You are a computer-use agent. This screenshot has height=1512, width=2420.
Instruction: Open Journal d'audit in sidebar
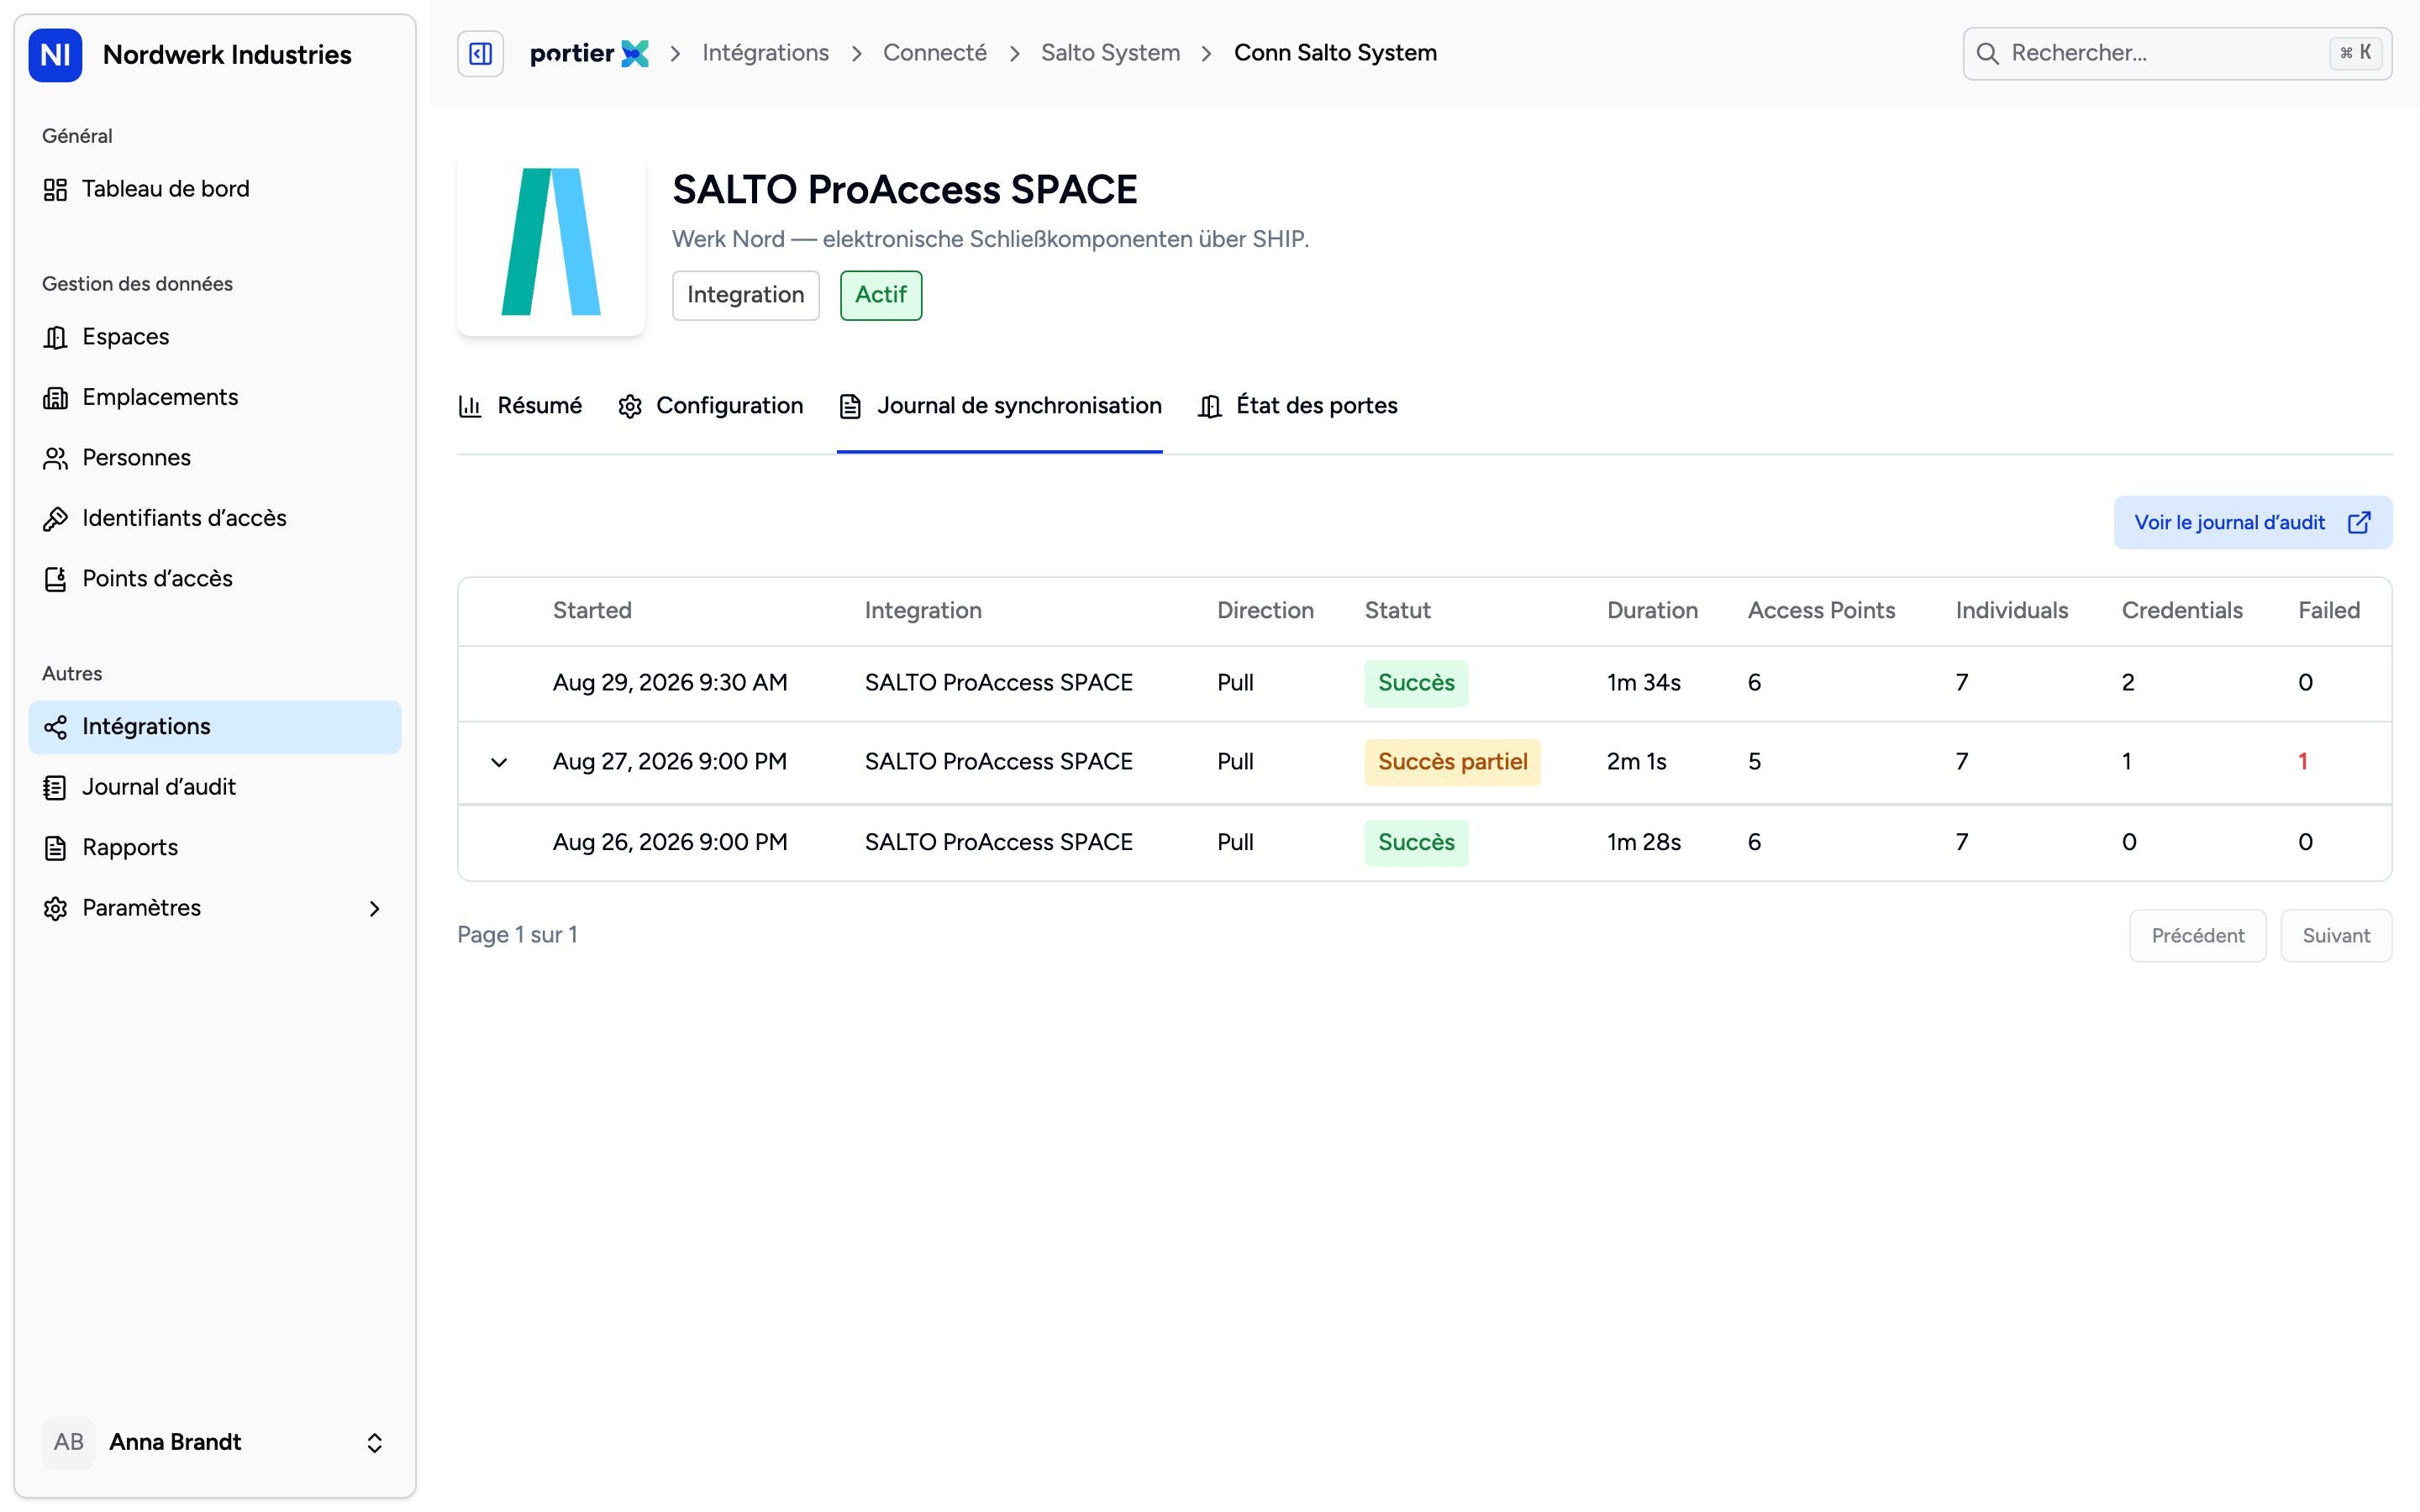tap(215, 787)
